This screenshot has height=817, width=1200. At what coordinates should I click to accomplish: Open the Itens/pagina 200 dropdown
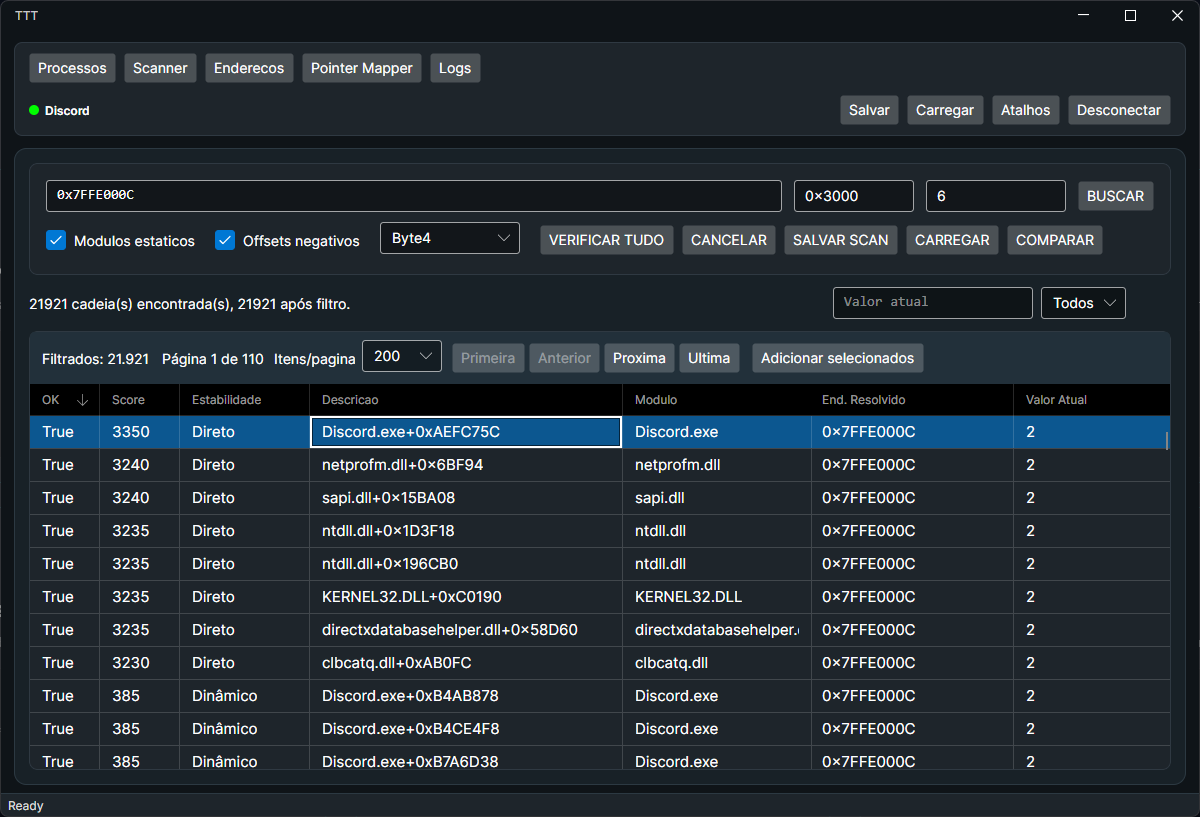tap(401, 356)
